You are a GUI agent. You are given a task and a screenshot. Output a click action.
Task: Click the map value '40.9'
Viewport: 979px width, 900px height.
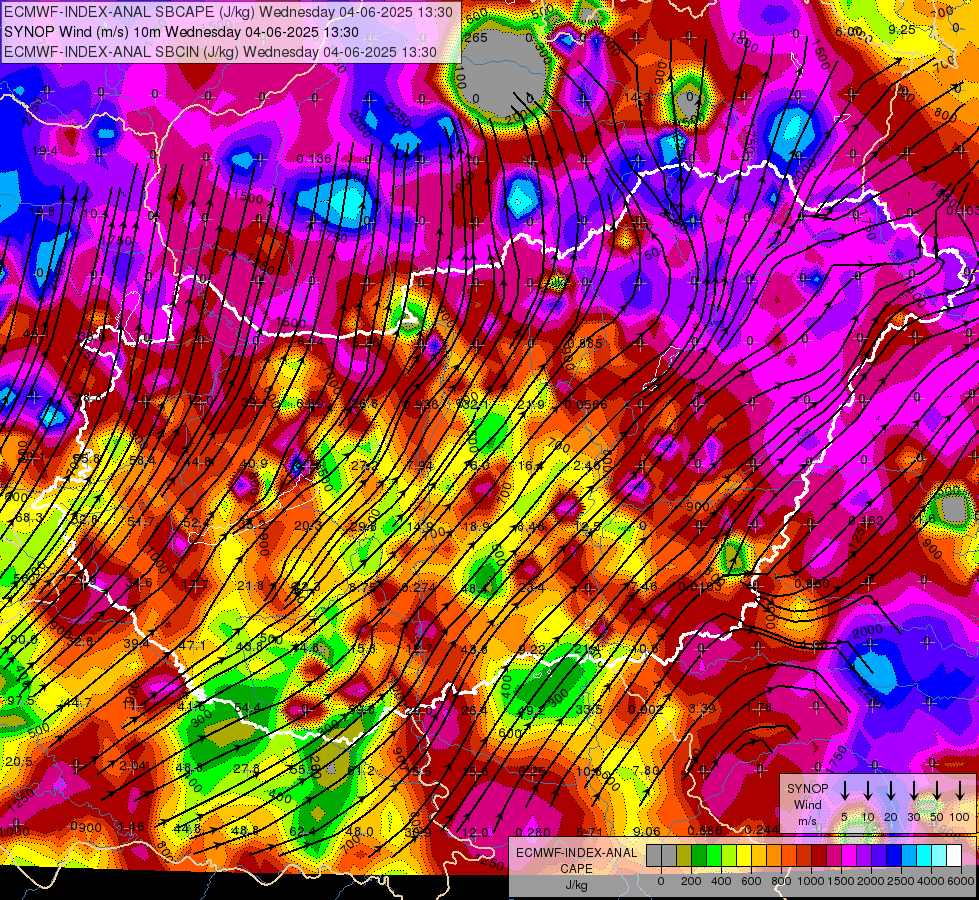[254, 463]
